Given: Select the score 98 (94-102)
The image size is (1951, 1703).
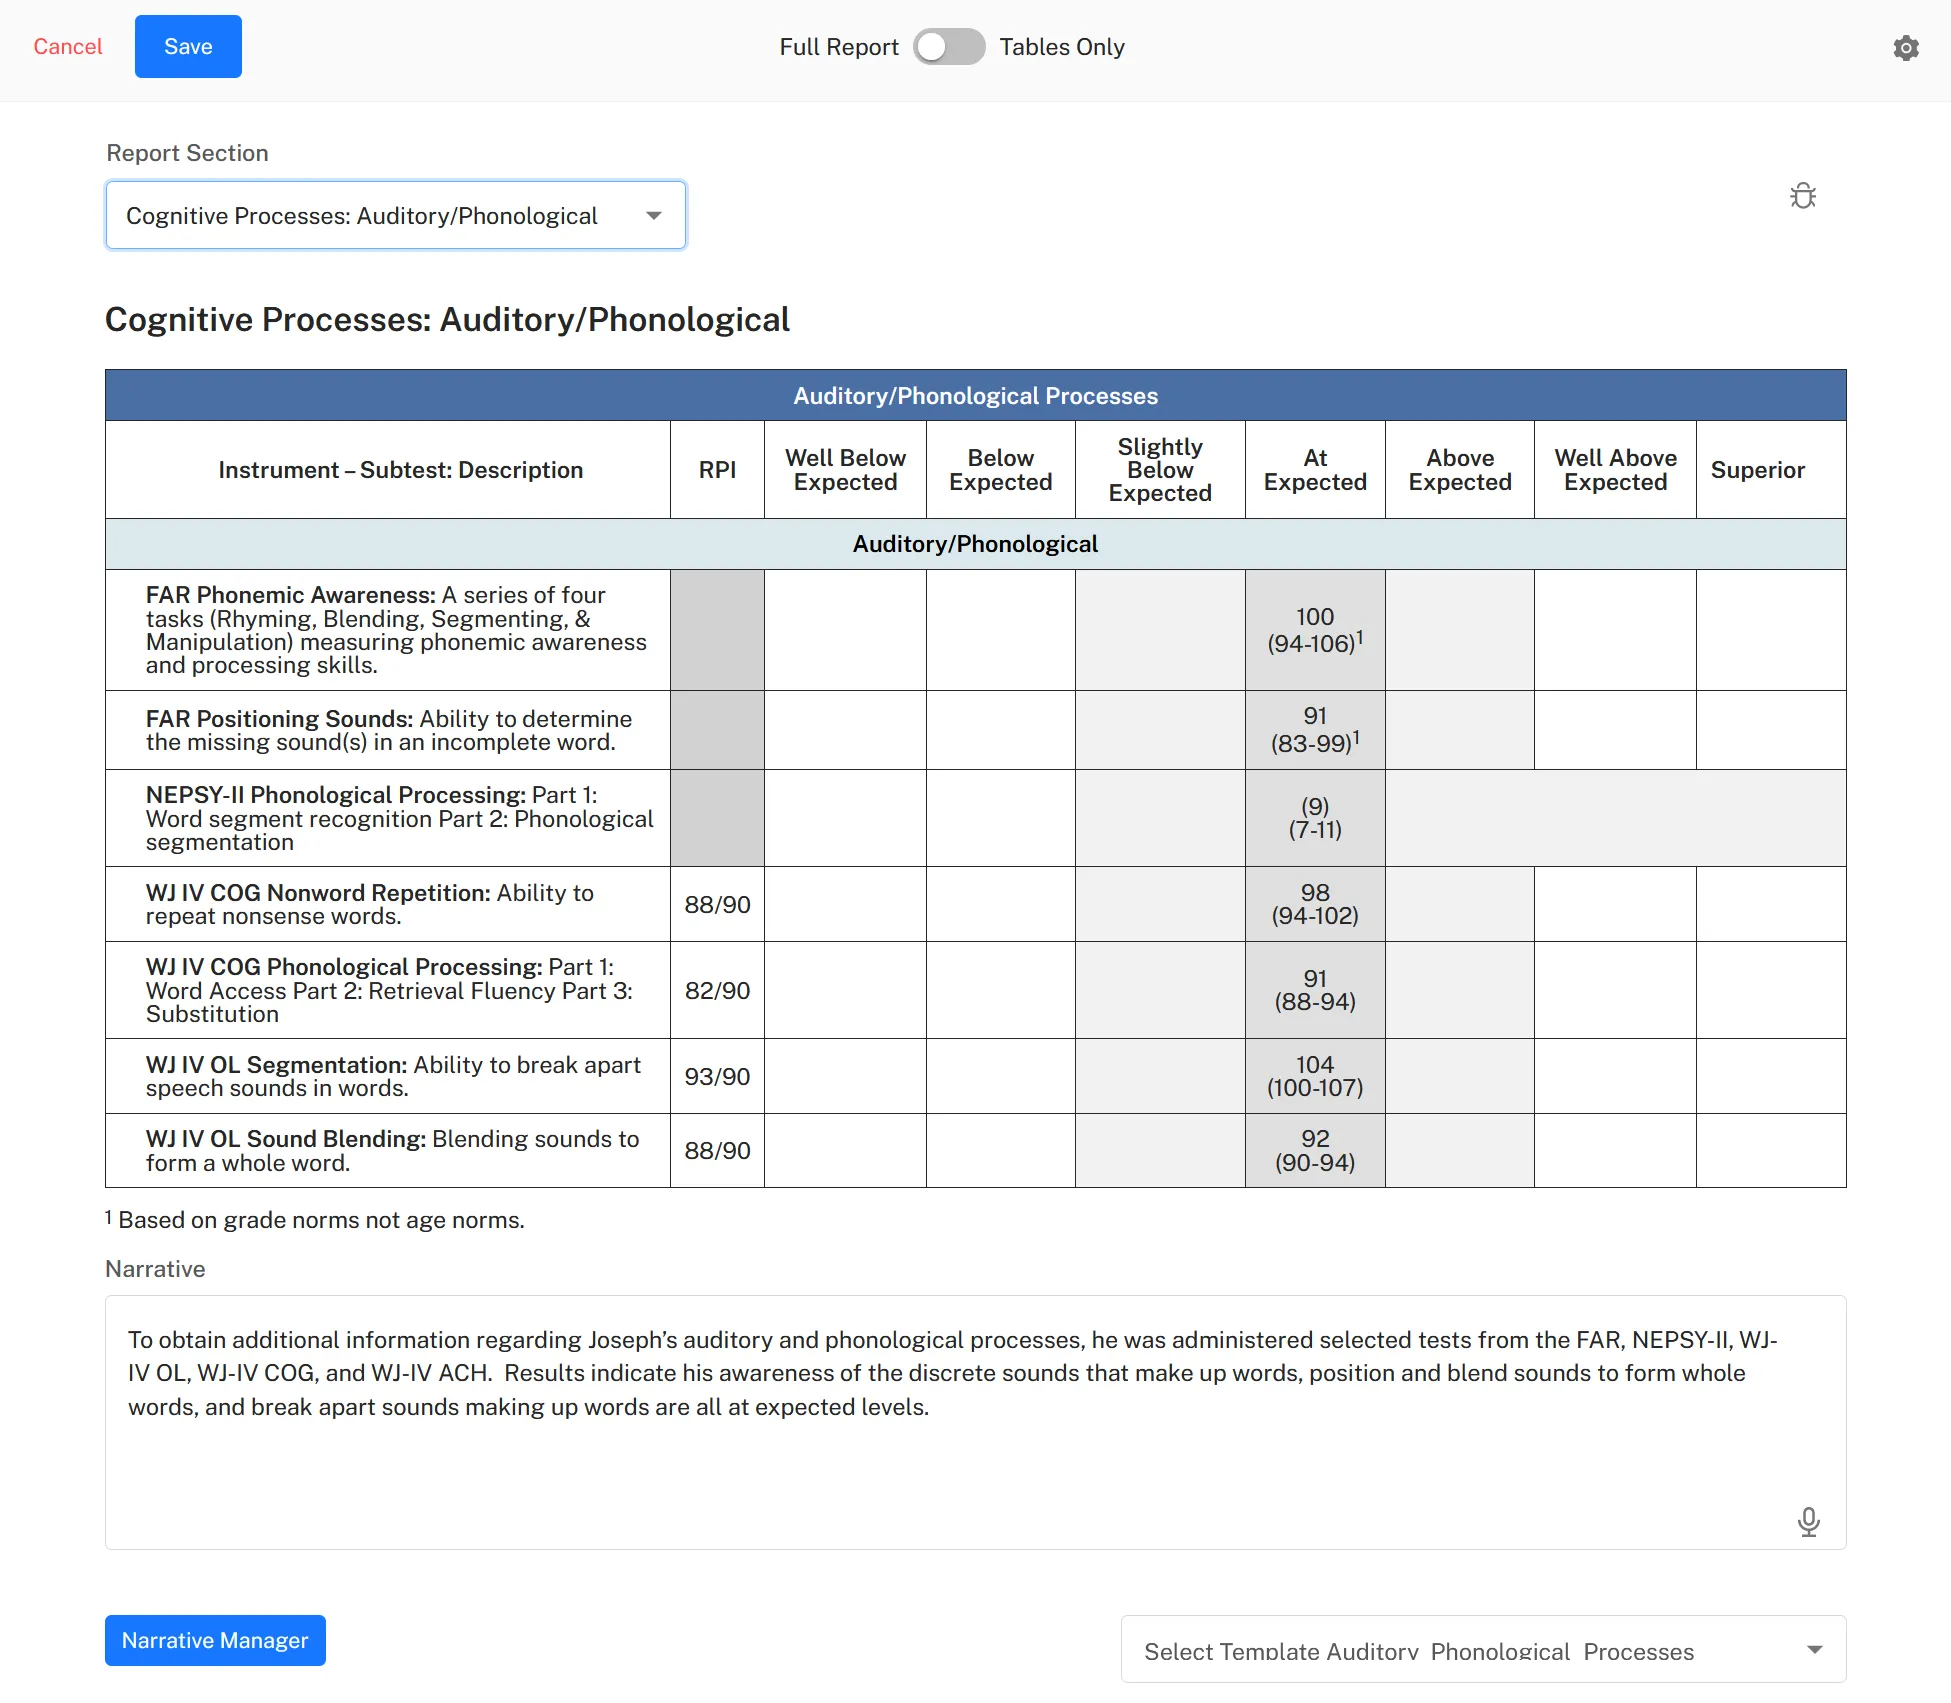Looking at the screenshot, I should (1315, 904).
